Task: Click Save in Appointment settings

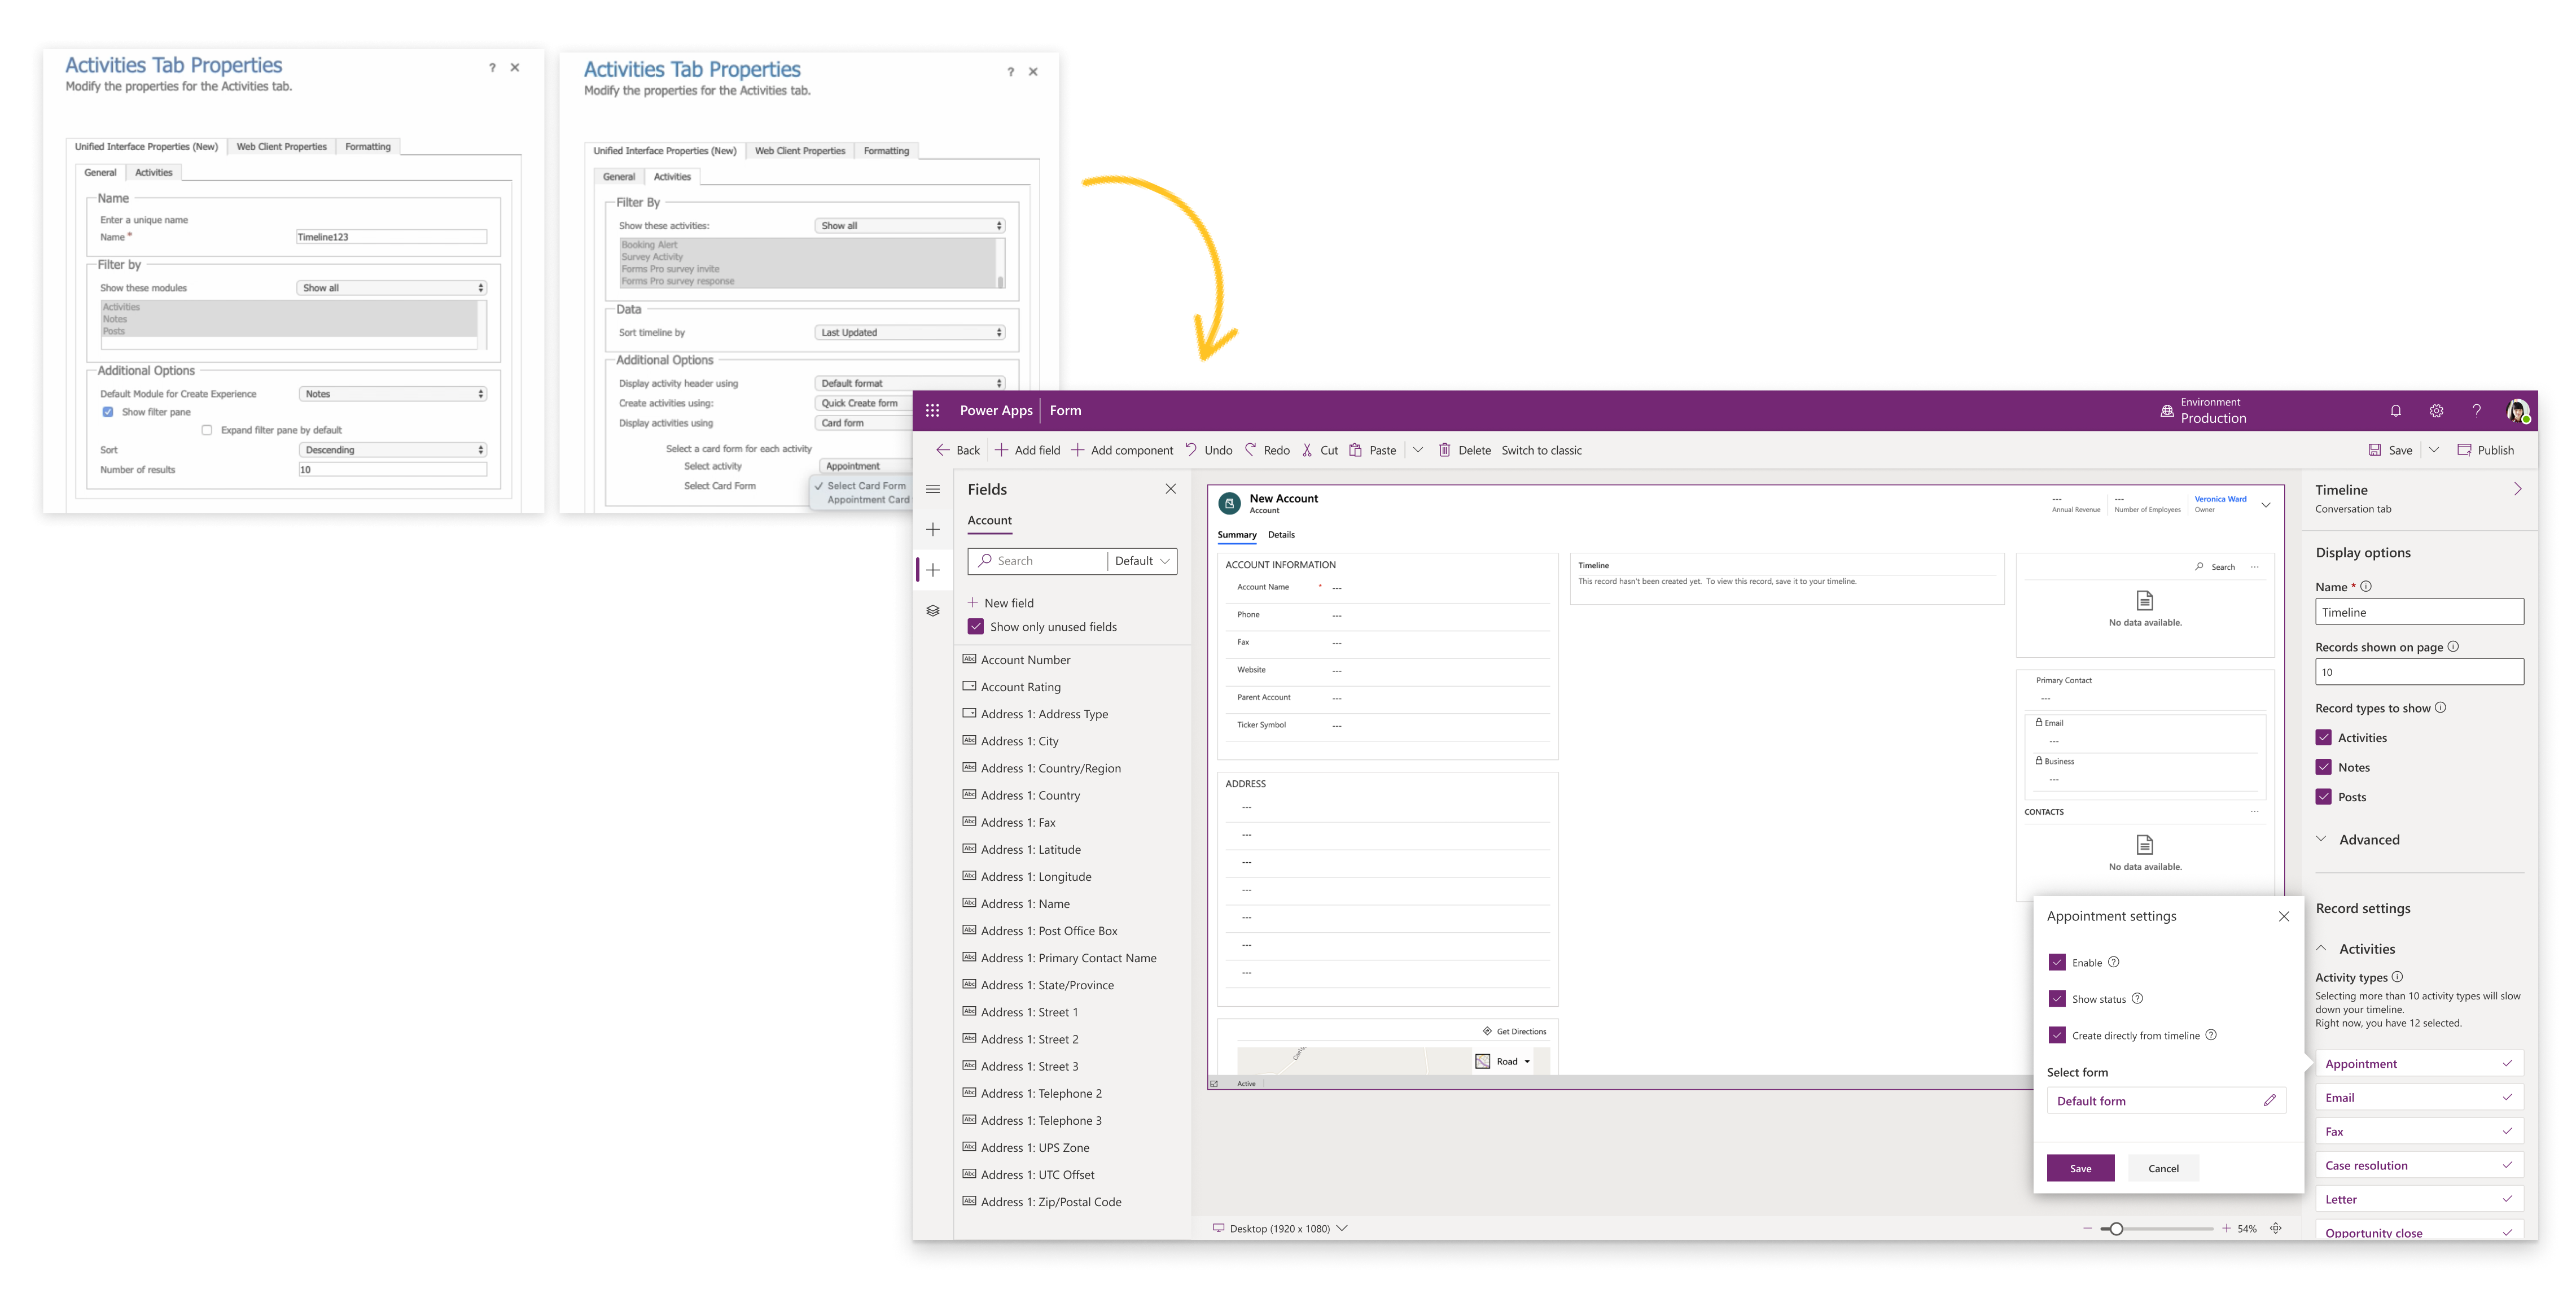Action: click(x=2080, y=1168)
